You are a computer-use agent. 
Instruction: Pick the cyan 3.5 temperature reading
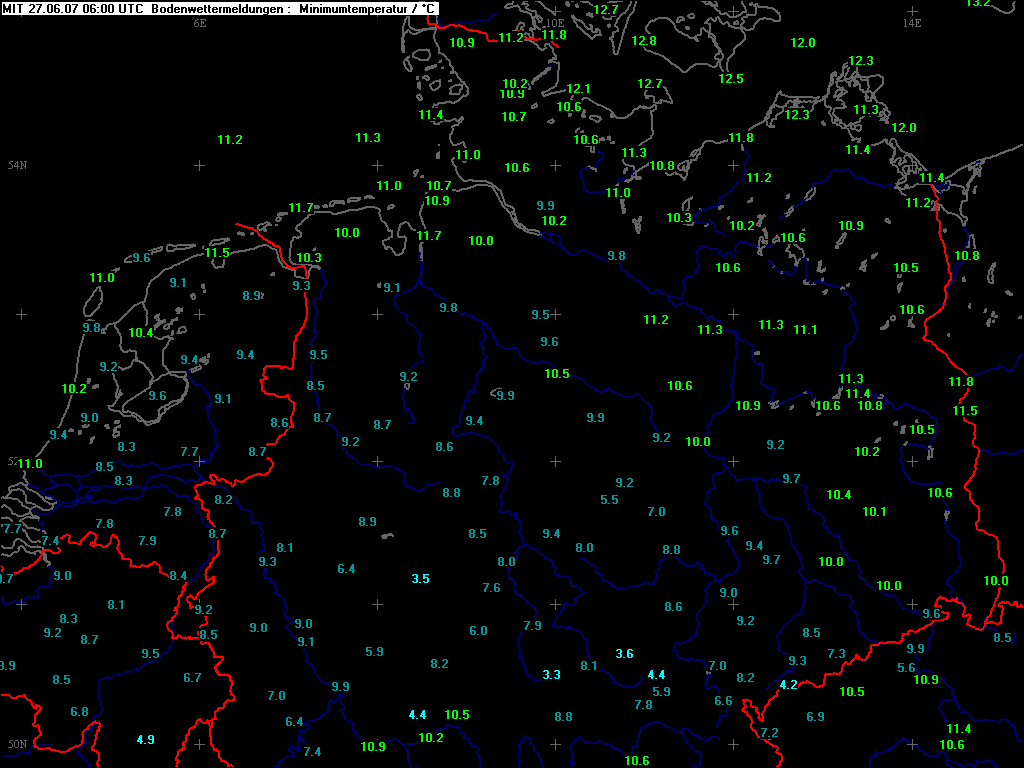pyautogui.click(x=420, y=579)
